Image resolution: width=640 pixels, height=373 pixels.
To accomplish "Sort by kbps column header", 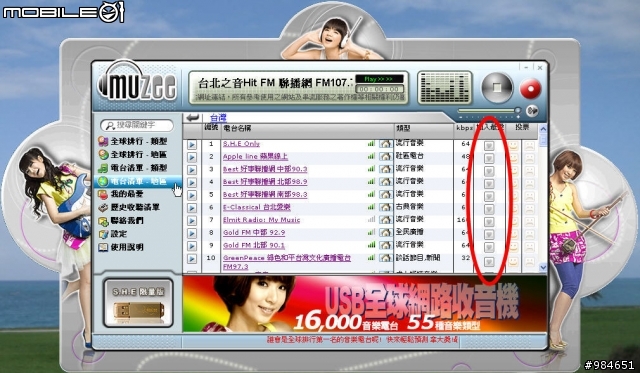I will click(464, 128).
